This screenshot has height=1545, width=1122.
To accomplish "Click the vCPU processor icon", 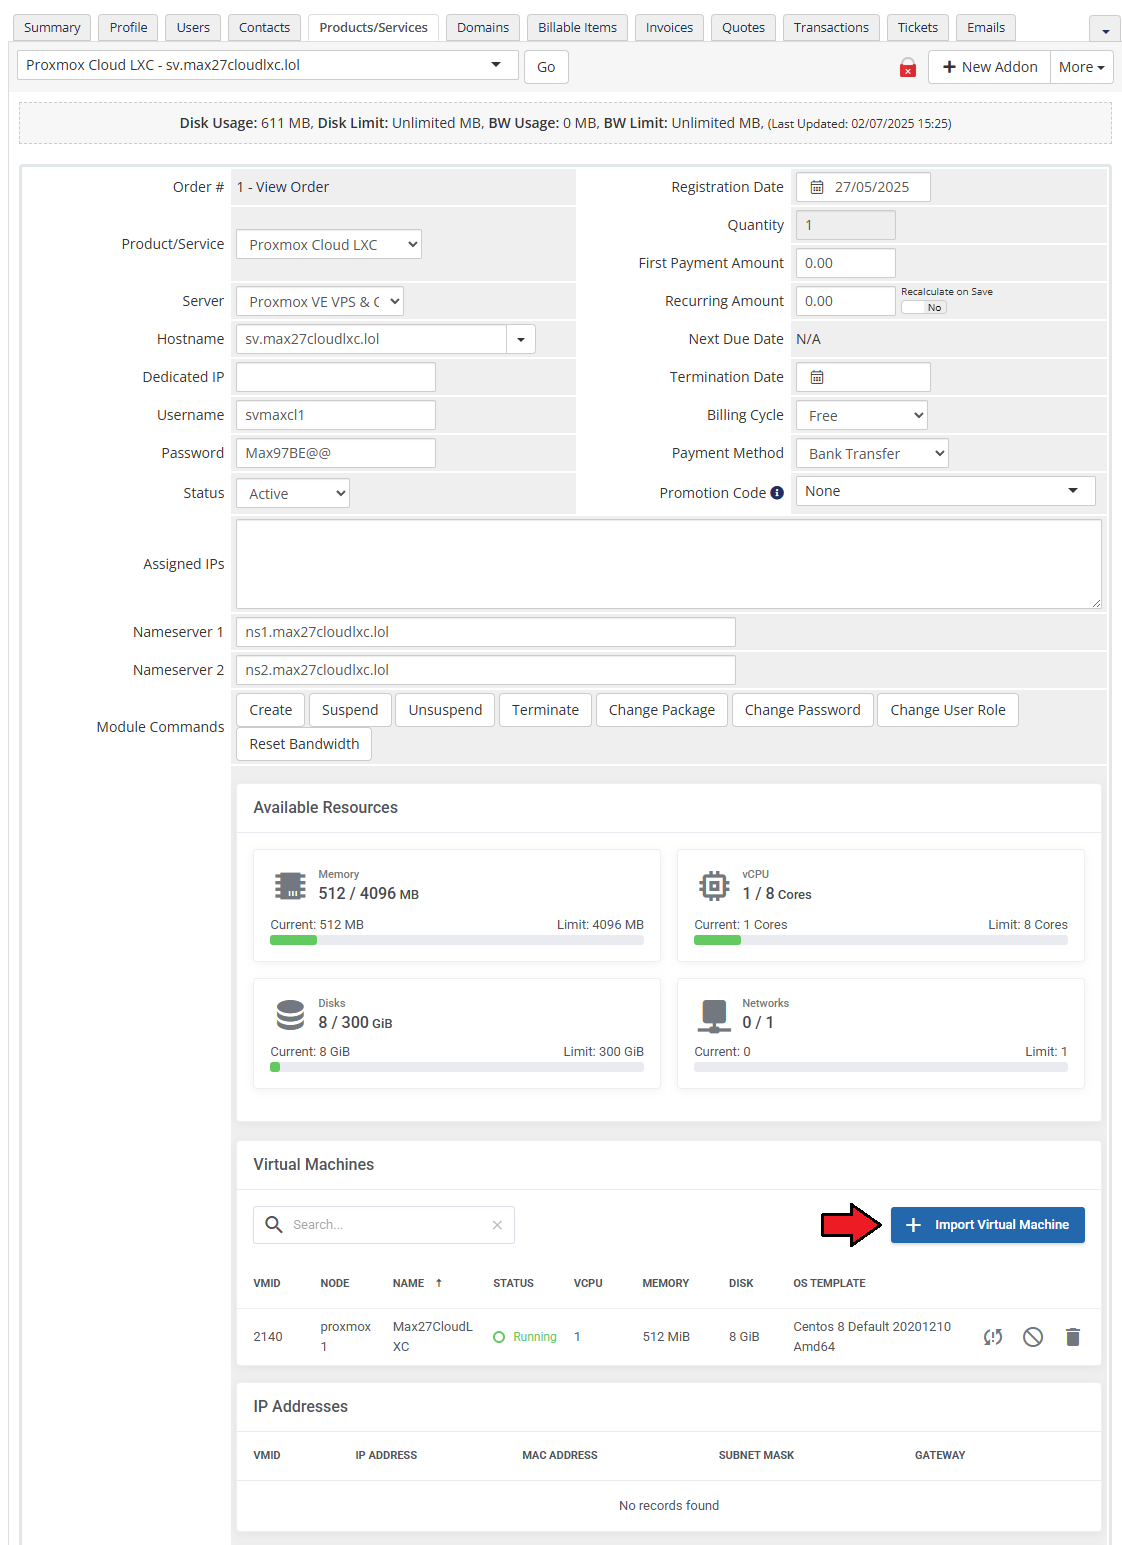I will coord(714,886).
